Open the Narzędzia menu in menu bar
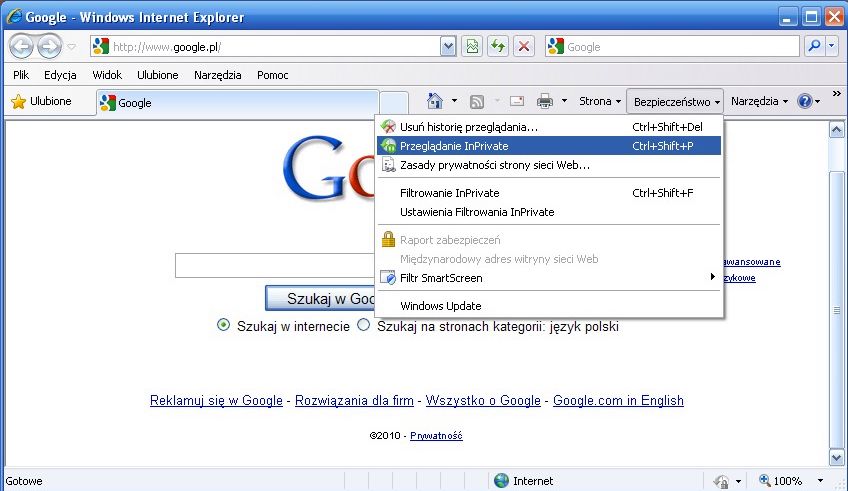Viewport: 848px width, 491px height. tap(217, 75)
